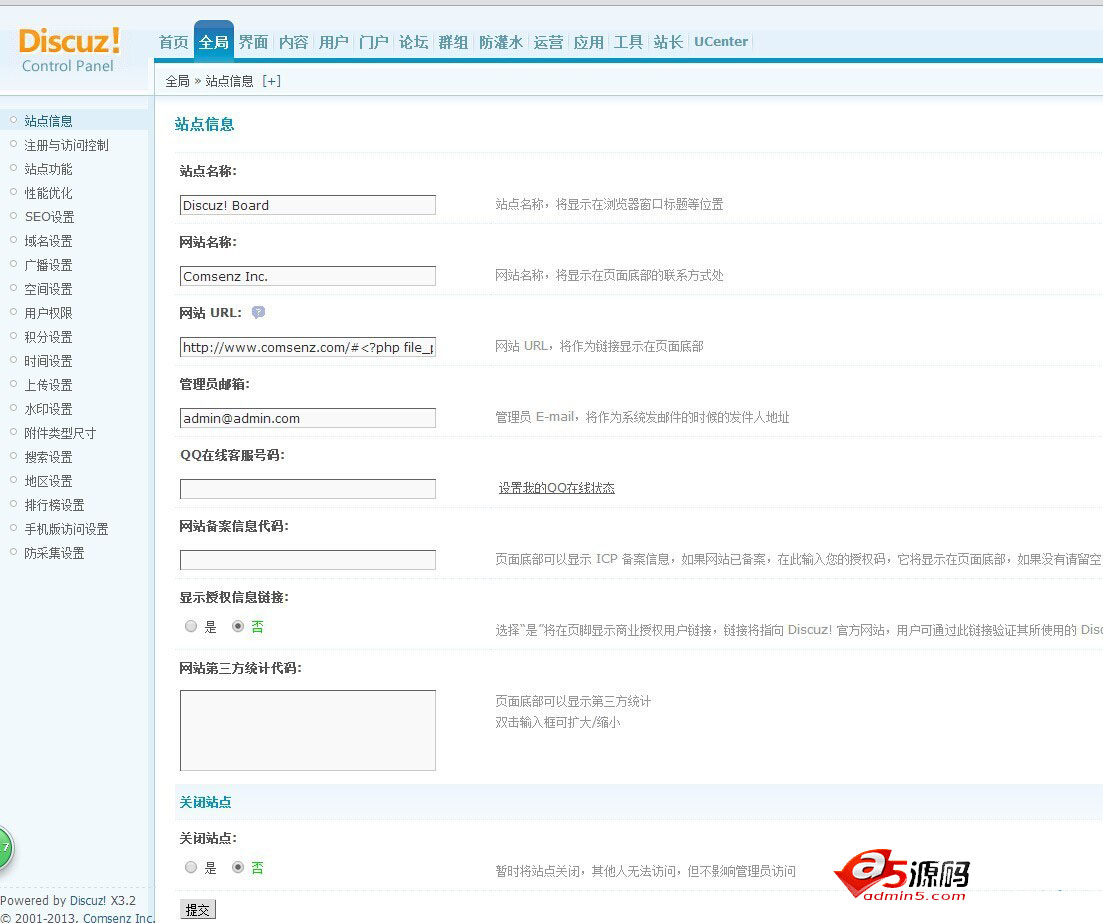Screen dimensions: 1103x923
Task: Select 否 for 关闭站点
Action: tap(236, 868)
